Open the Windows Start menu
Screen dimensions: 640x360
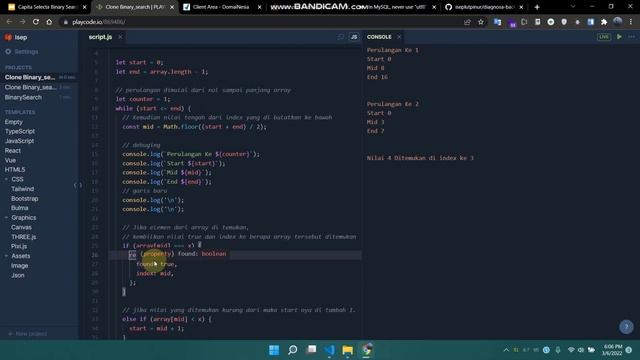pos(274,350)
